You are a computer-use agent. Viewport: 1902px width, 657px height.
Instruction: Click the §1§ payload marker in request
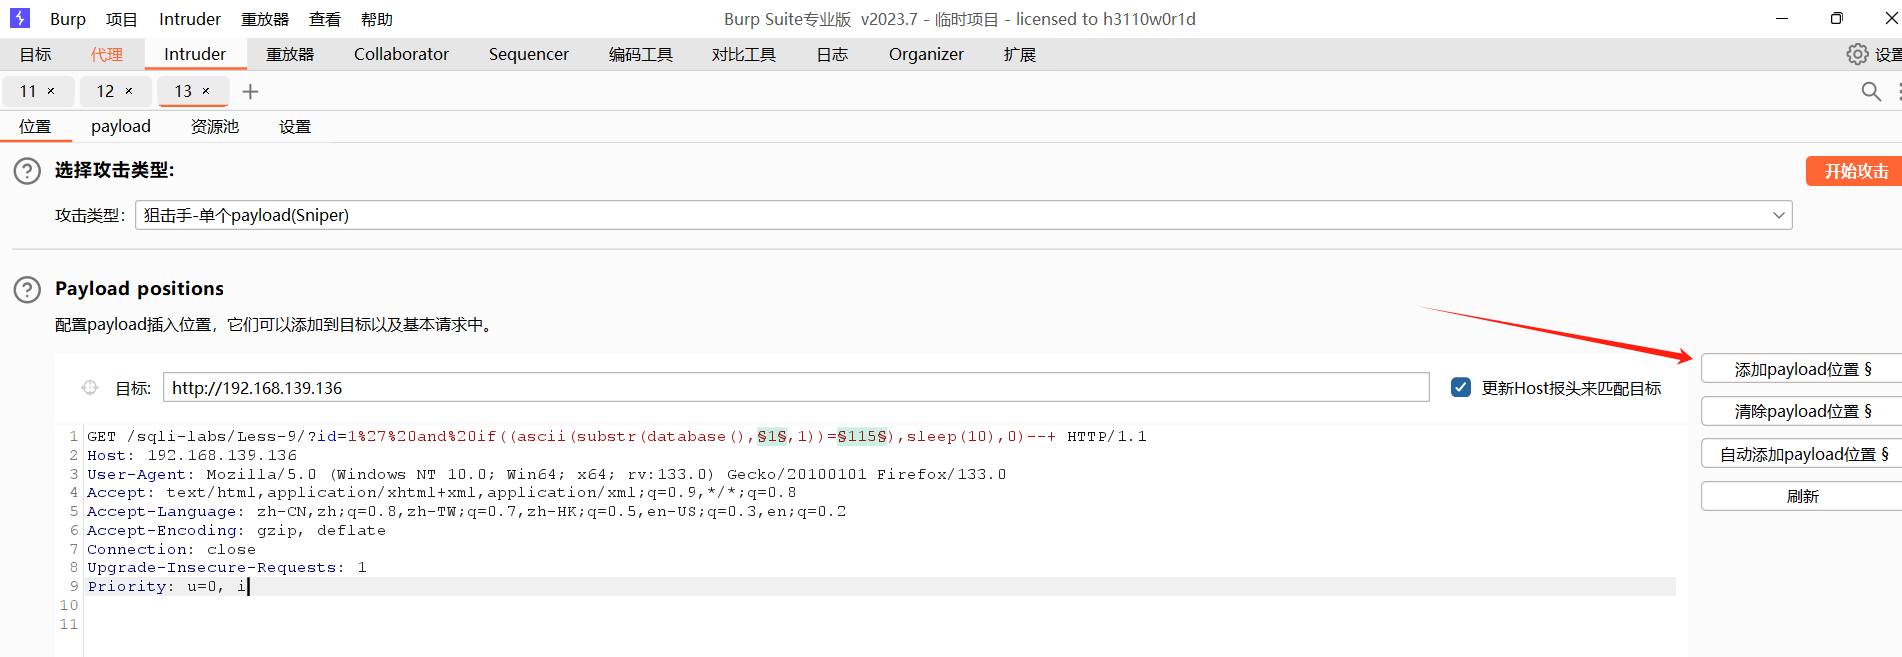tap(772, 436)
